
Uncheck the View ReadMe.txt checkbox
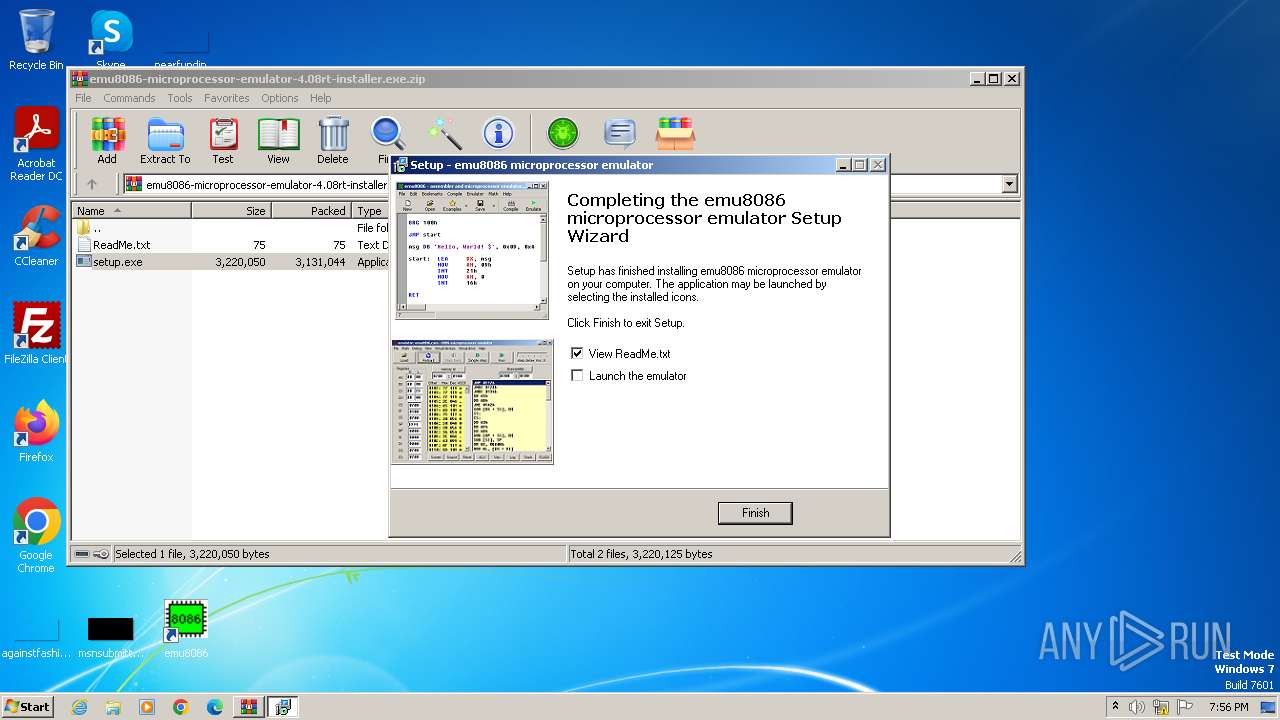point(577,353)
